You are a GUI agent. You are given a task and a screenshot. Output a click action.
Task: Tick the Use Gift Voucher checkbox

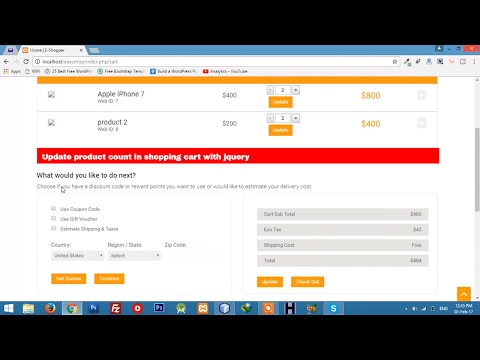(x=53, y=218)
